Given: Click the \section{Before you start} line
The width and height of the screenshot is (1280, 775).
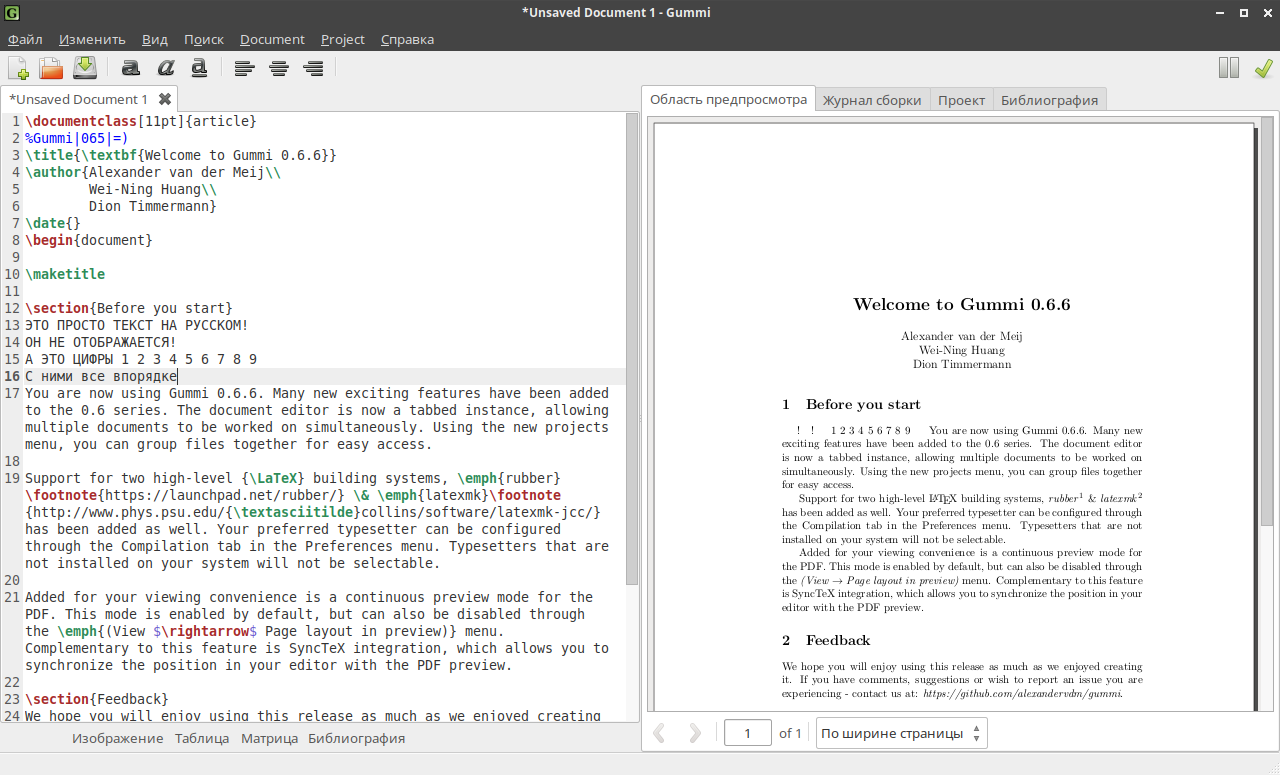Looking at the screenshot, I should 129,308.
